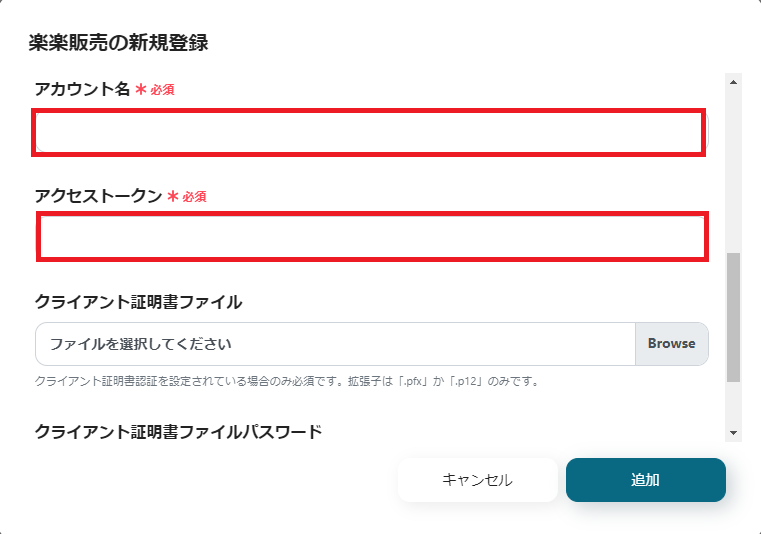Click the certificate file extension helper text

287,381
